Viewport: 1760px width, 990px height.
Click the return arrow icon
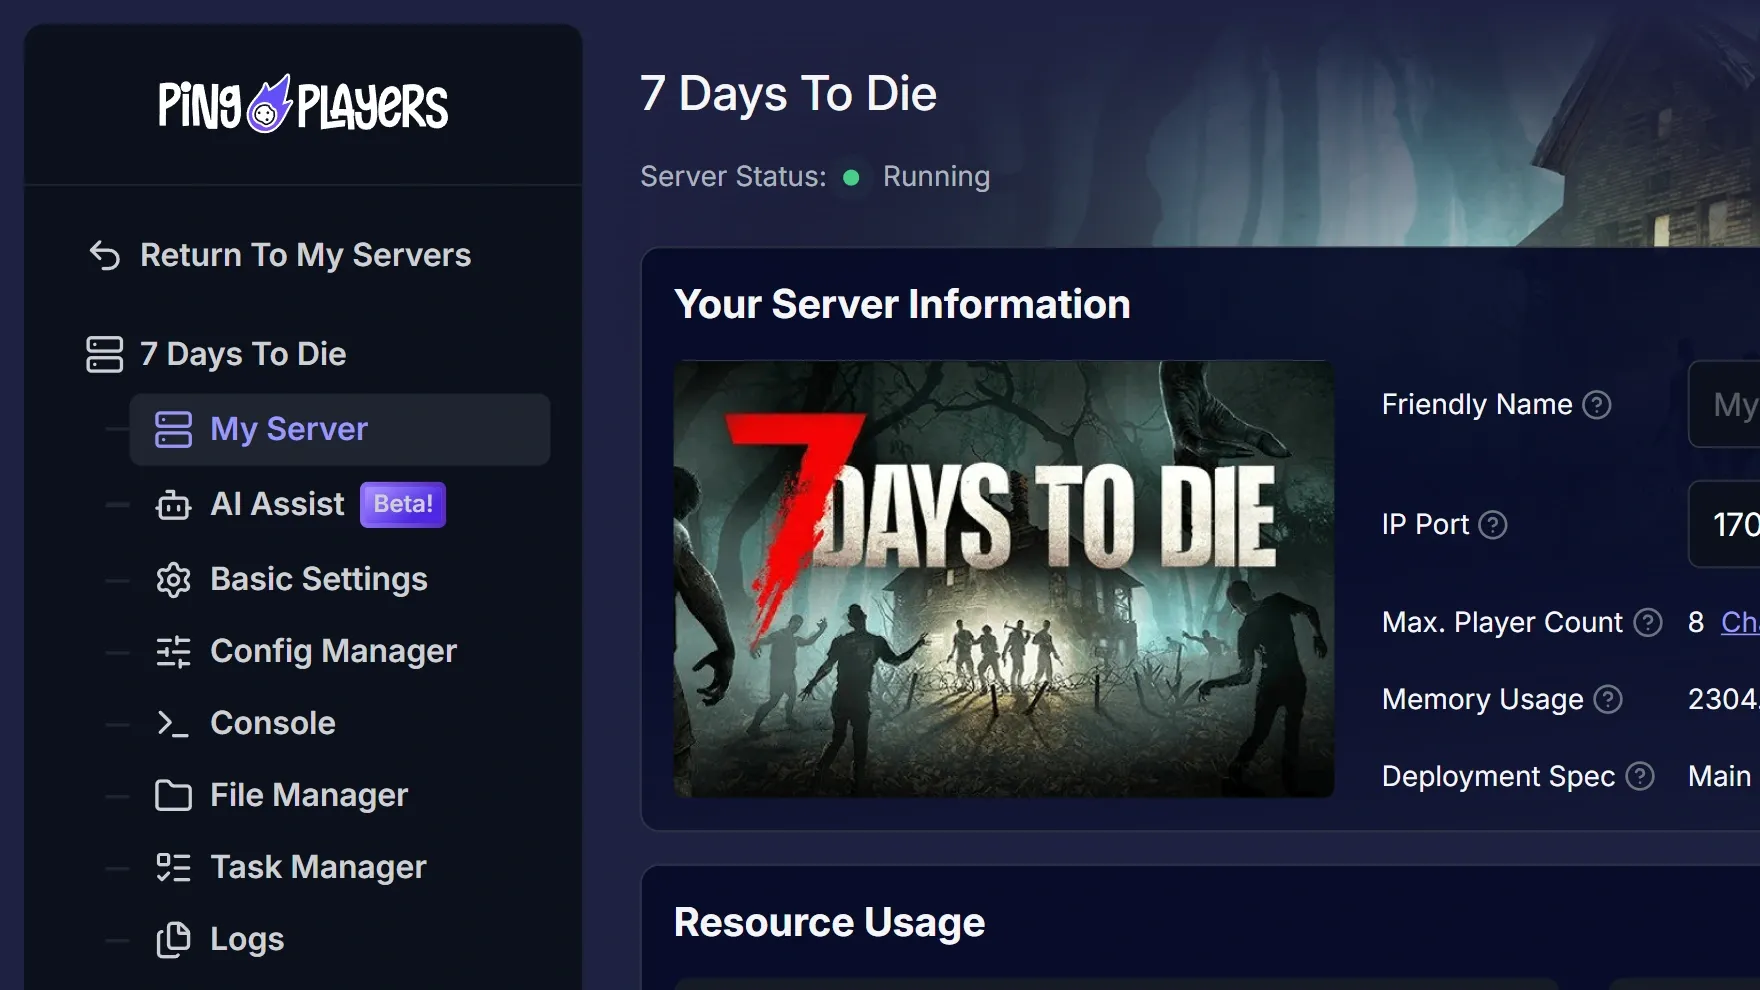pyautogui.click(x=105, y=256)
